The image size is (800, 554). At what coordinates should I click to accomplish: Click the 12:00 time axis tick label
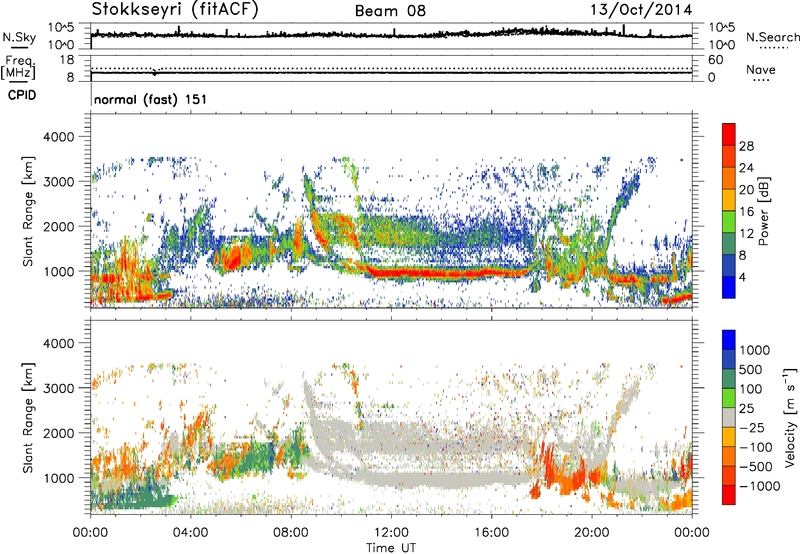391,533
